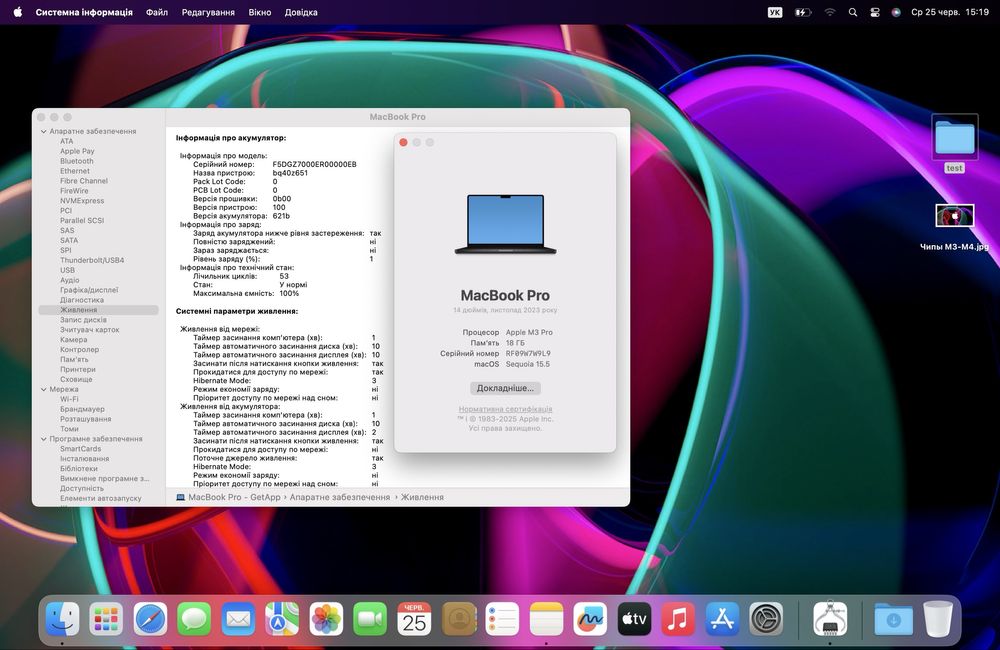Click the УК input source icon
Viewport: 1000px width, 650px height.
point(775,12)
